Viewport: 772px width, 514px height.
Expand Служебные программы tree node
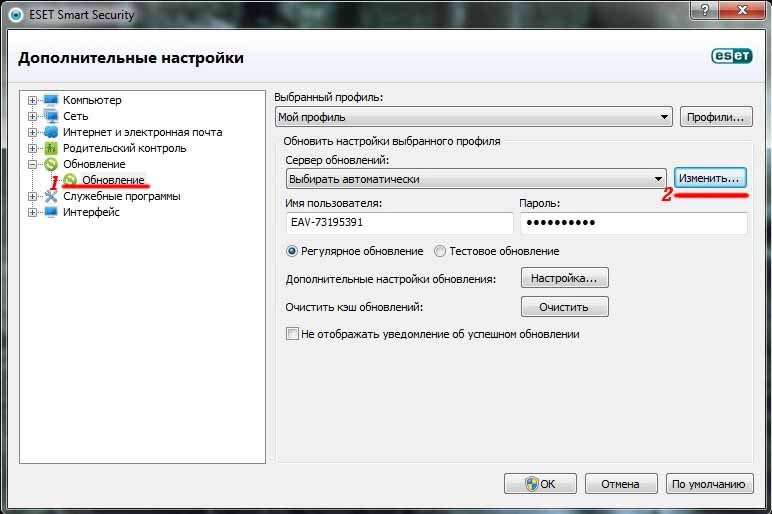click(x=32, y=196)
